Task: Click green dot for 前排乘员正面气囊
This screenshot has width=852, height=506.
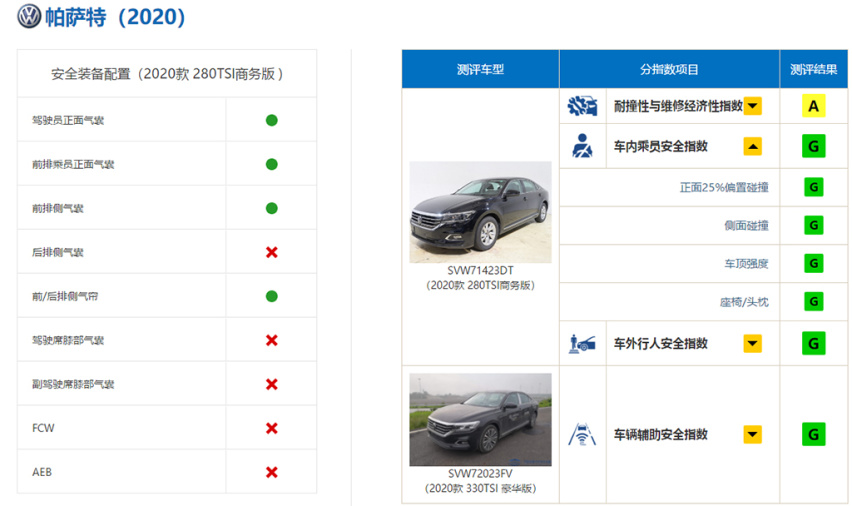Action: [272, 164]
